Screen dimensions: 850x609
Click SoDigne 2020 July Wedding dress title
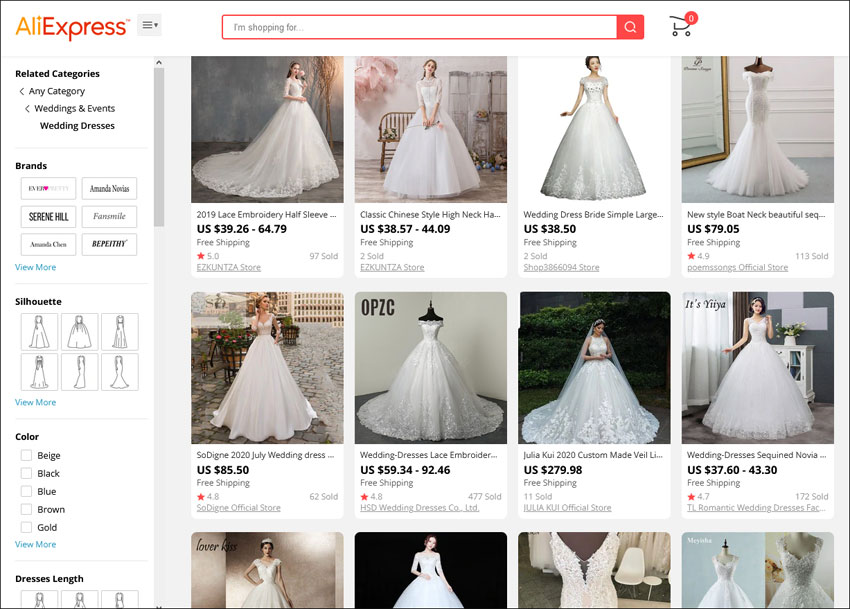pyautogui.click(x=265, y=455)
